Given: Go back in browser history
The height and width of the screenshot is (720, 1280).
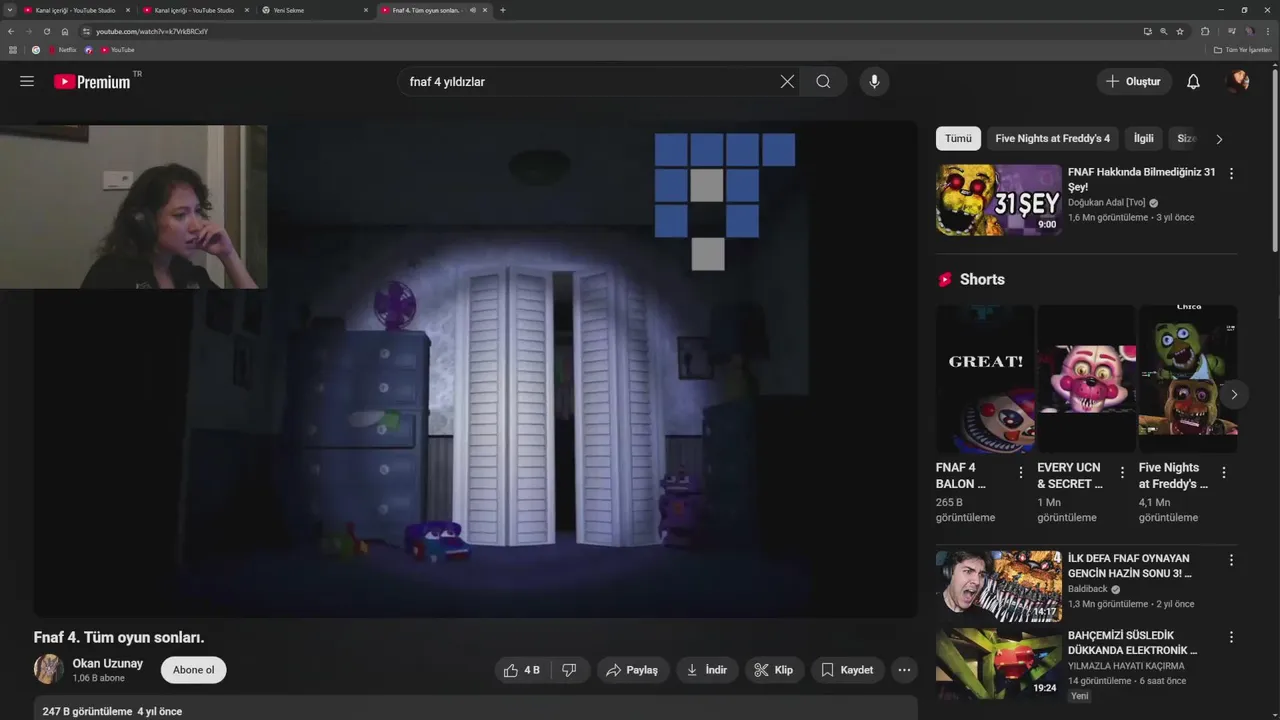Looking at the screenshot, I should click(x=11, y=31).
